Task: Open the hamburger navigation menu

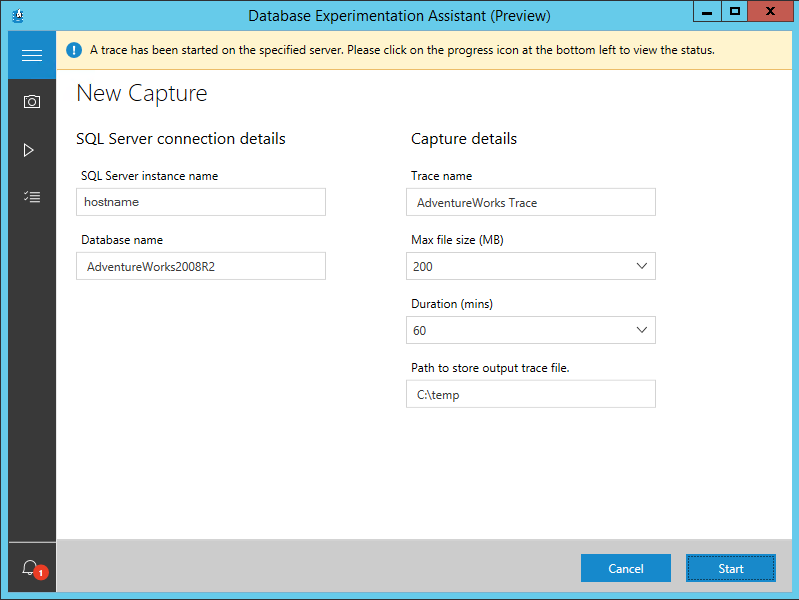Action: (x=31, y=55)
